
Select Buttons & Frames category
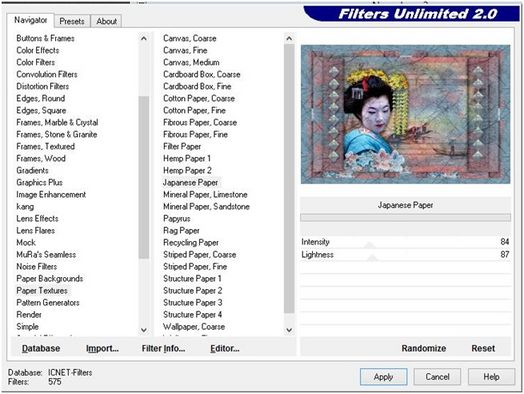tap(45, 38)
